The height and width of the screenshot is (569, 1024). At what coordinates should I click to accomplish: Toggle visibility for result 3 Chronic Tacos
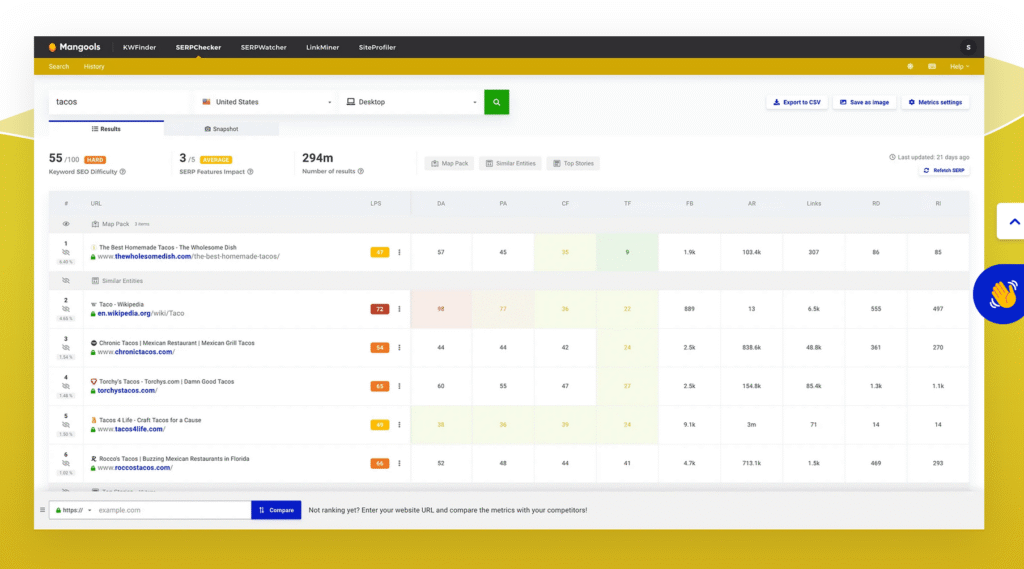point(66,348)
